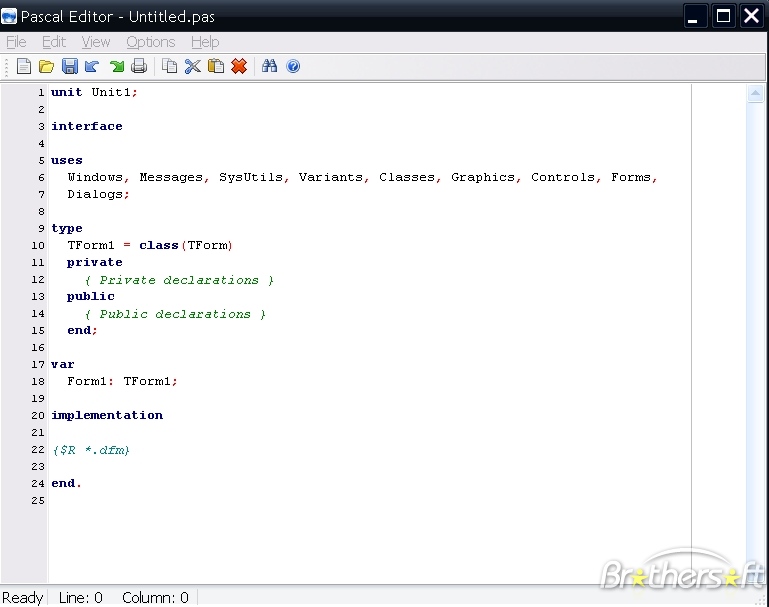
Task: Click 'Messages' in the uses clause
Action: tap(171, 177)
